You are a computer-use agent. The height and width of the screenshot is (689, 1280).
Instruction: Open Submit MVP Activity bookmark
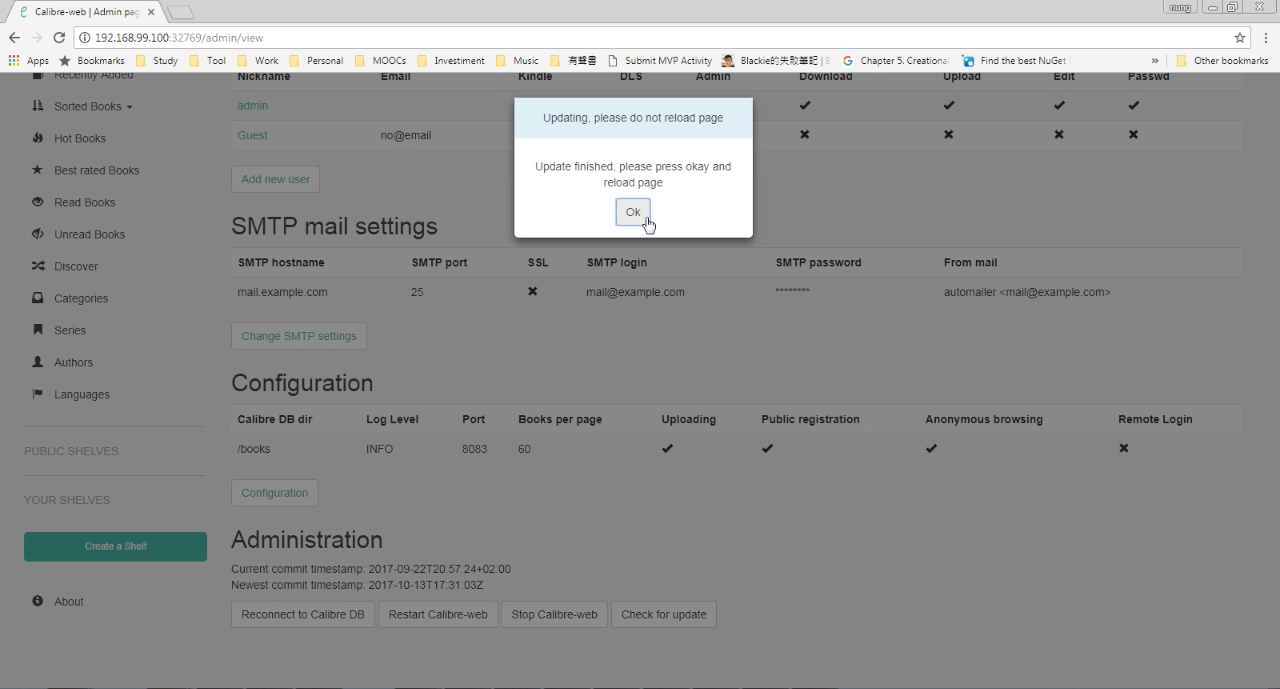click(x=660, y=60)
